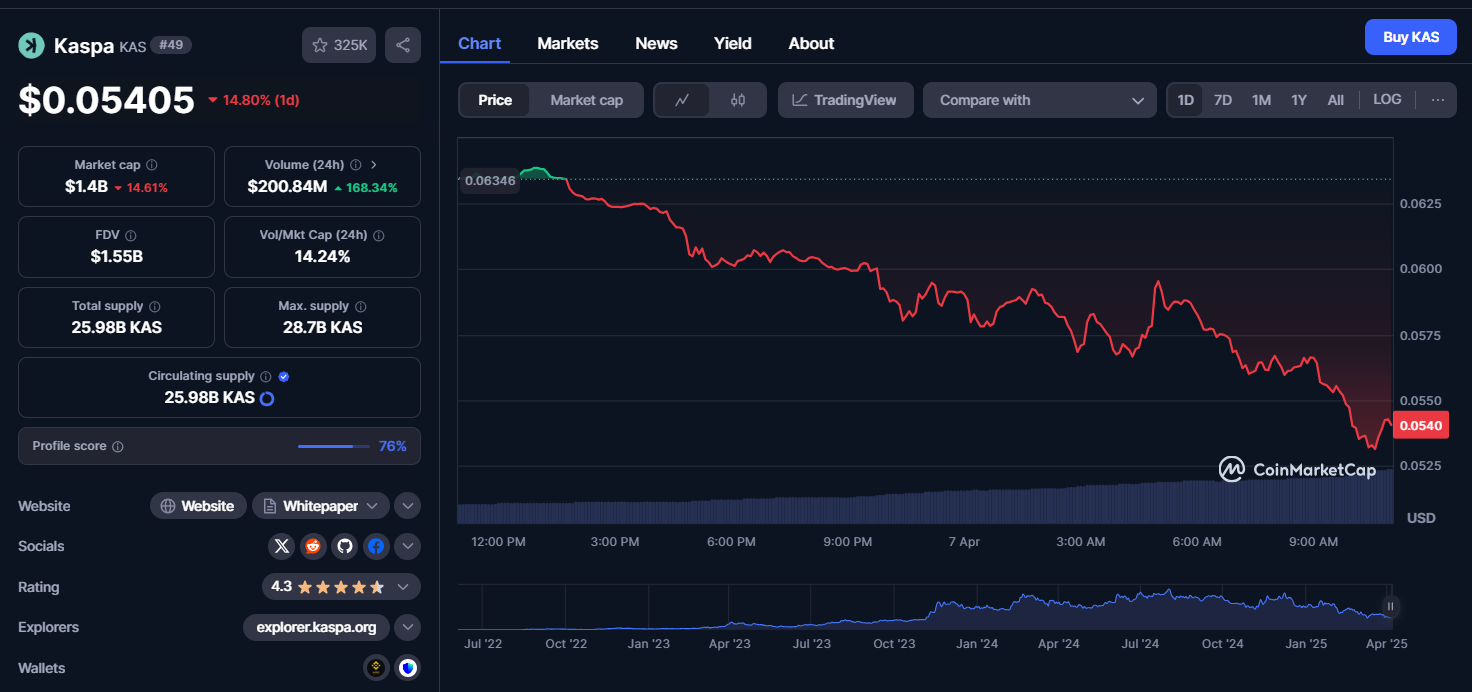Viewport: 1472px width, 692px height.
Task: Click the 0.06346 opening price label
Action: coord(490,181)
